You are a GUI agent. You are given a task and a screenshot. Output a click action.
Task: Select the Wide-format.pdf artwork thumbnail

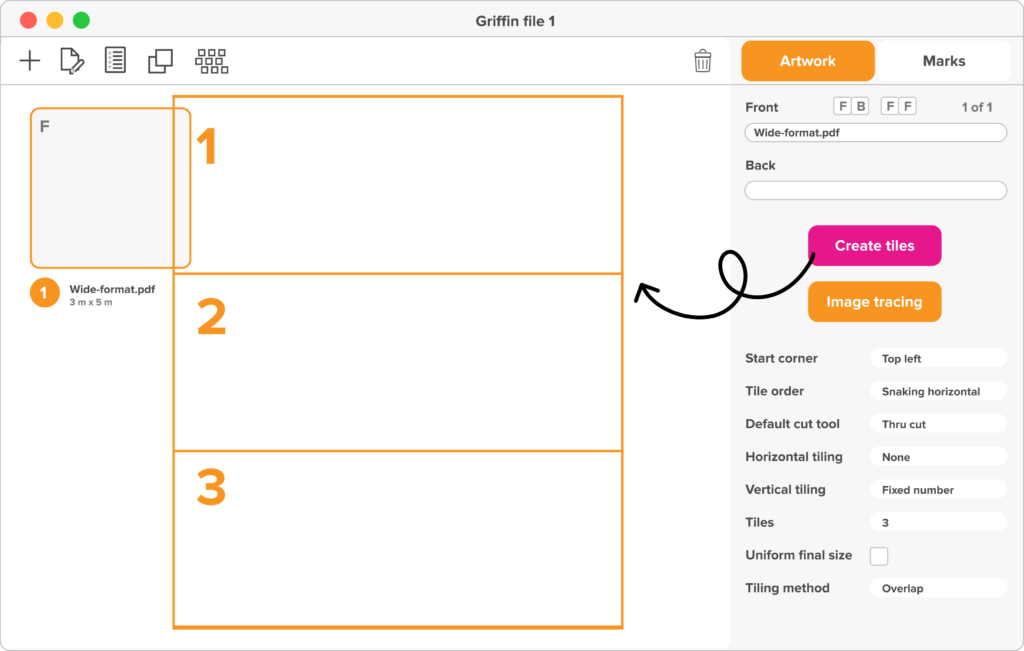pyautogui.click(x=110, y=188)
